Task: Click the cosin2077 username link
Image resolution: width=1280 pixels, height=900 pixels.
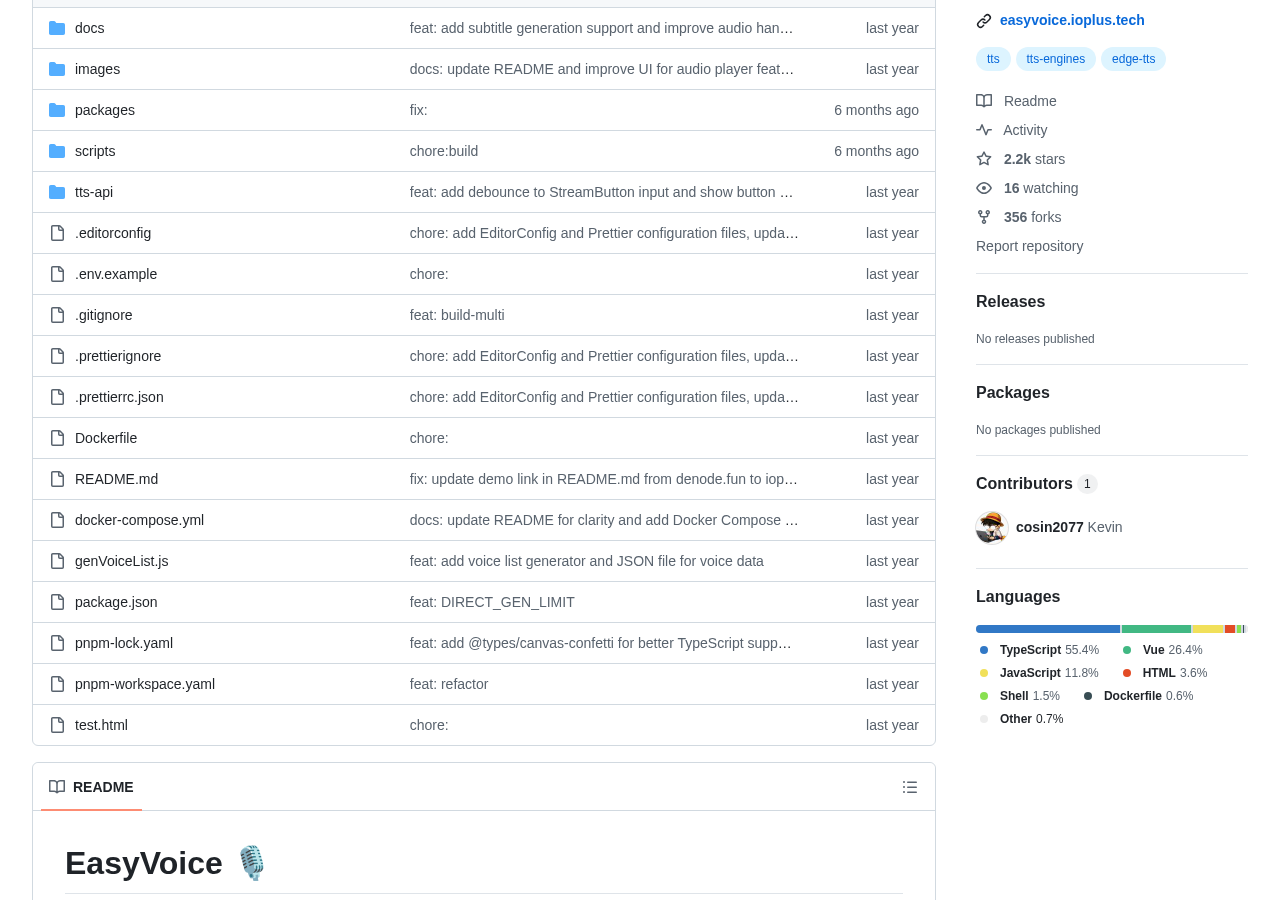Action: click(1050, 527)
